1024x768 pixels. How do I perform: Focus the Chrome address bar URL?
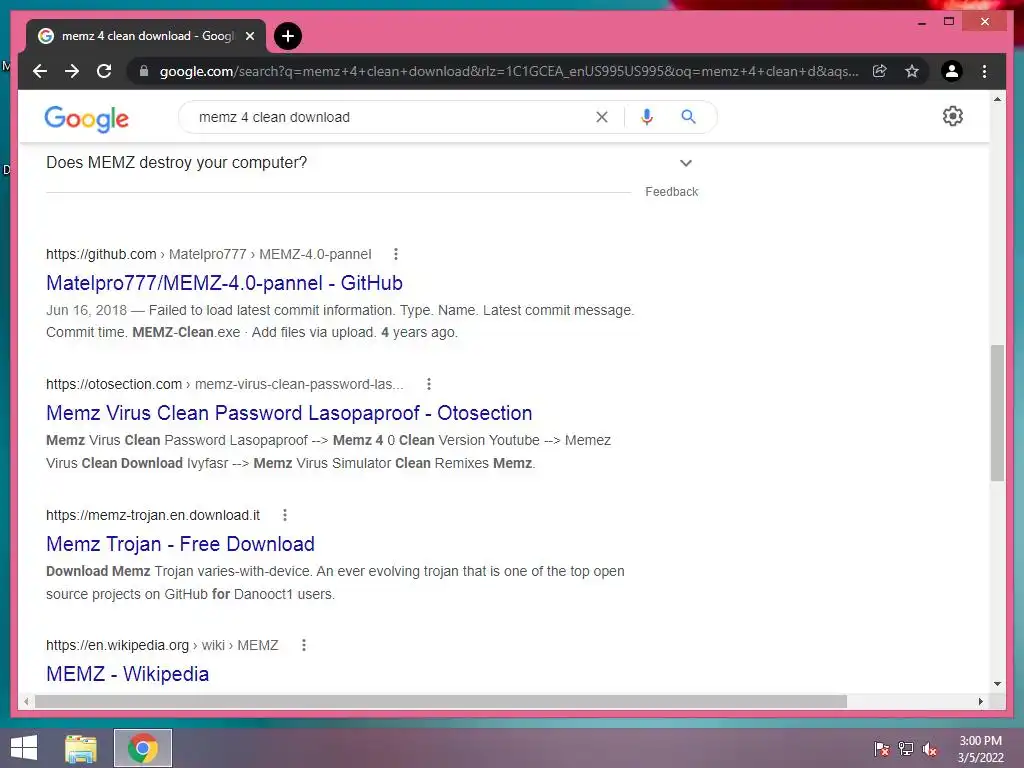(509, 71)
